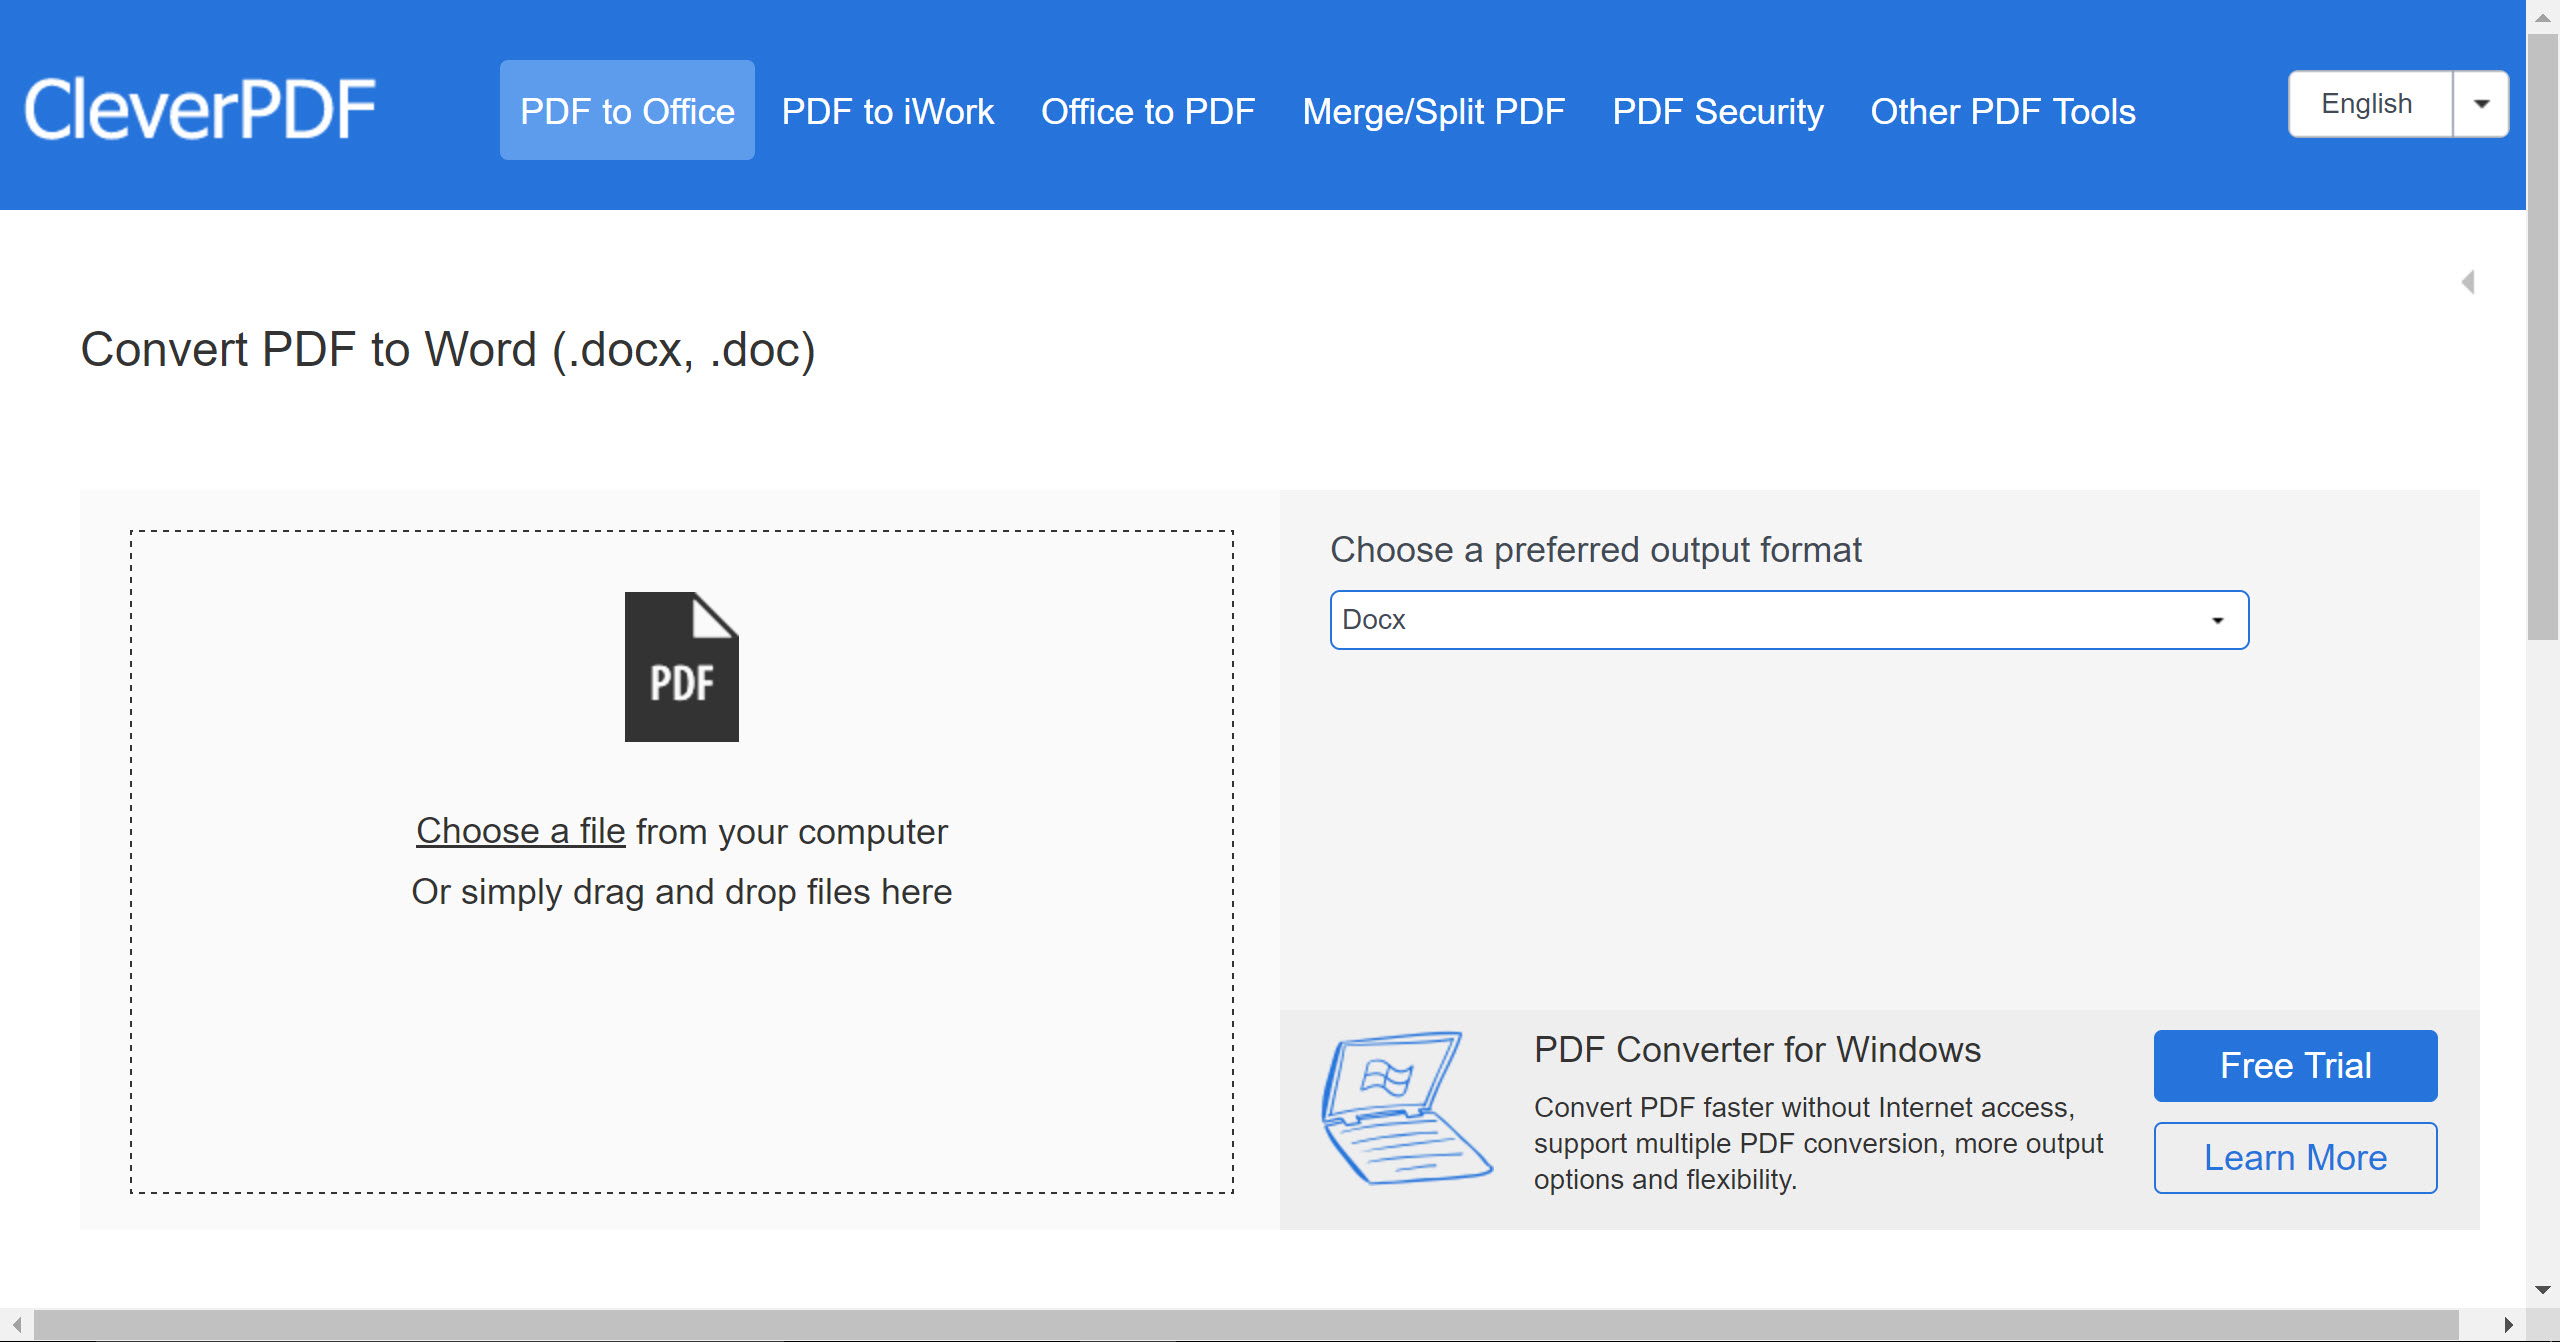Click the scroll up arrow
2560x1342 pixels.
[2542, 17]
